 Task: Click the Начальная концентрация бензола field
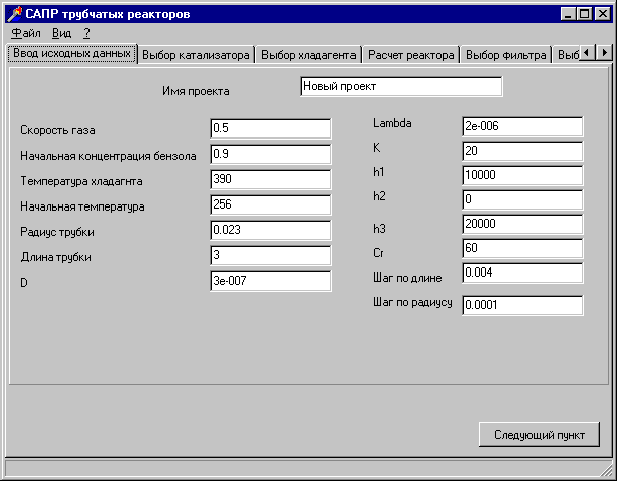coord(271,154)
